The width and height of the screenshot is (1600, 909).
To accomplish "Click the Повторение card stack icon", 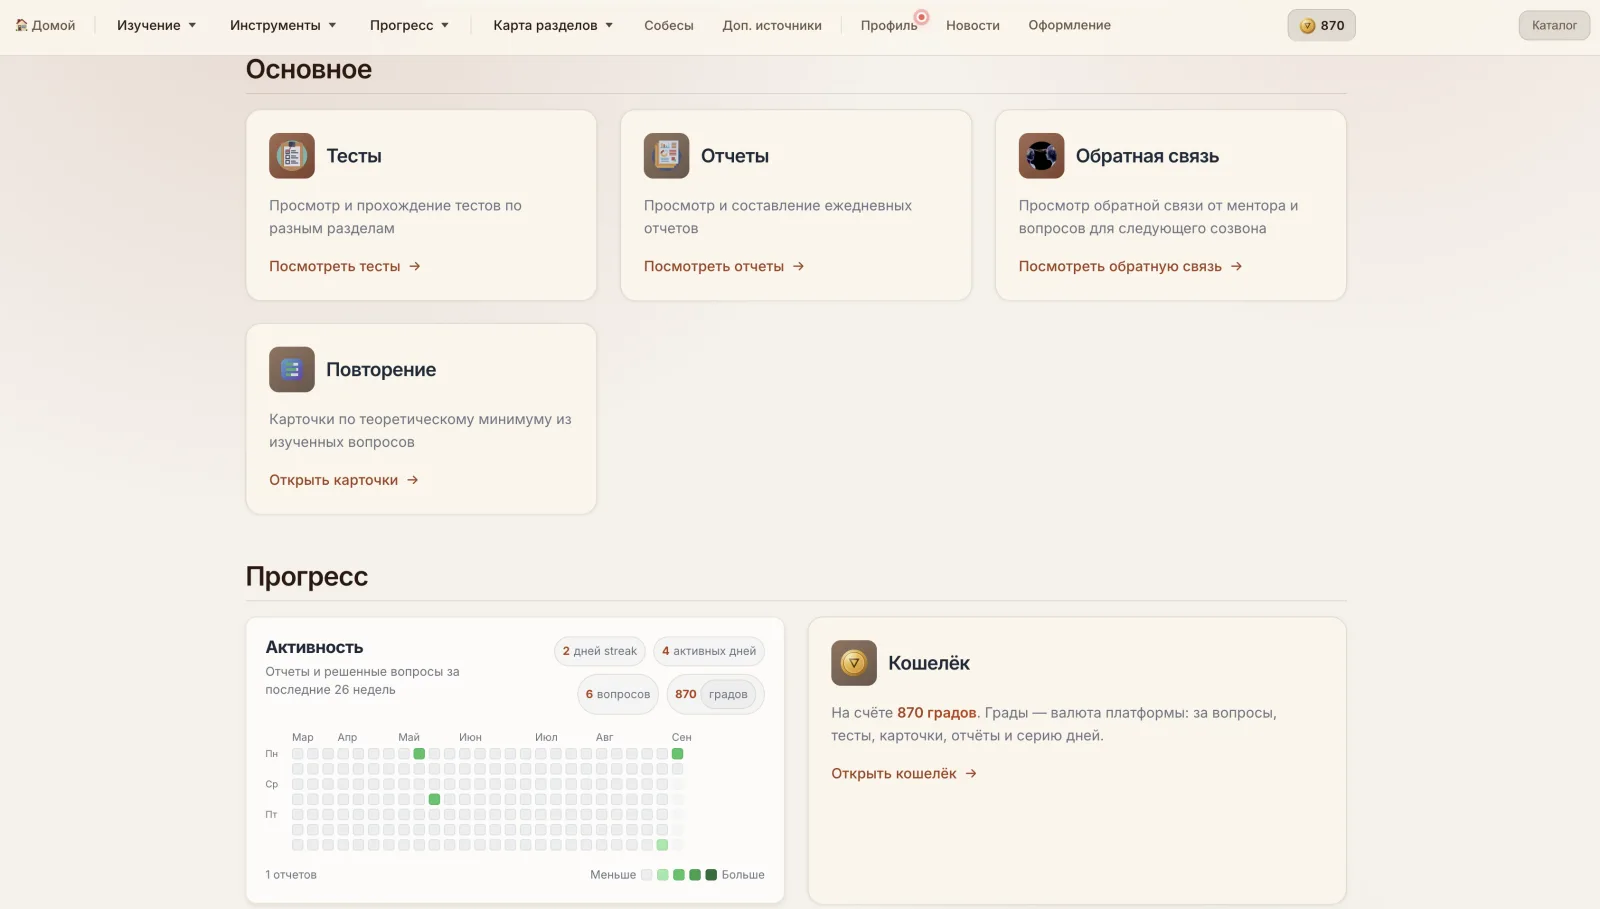I will [x=292, y=370].
